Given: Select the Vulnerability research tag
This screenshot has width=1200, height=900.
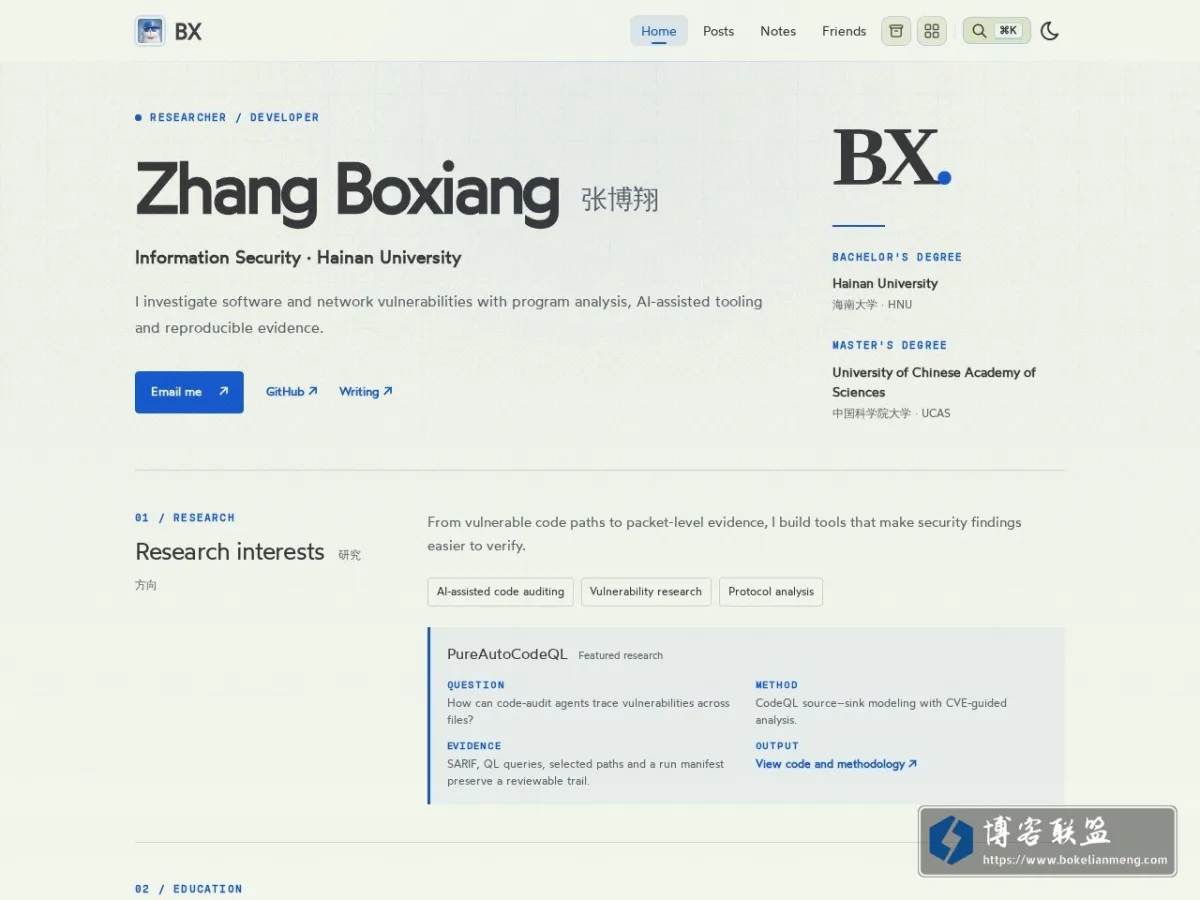Looking at the screenshot, I should [x=646, y=592].
